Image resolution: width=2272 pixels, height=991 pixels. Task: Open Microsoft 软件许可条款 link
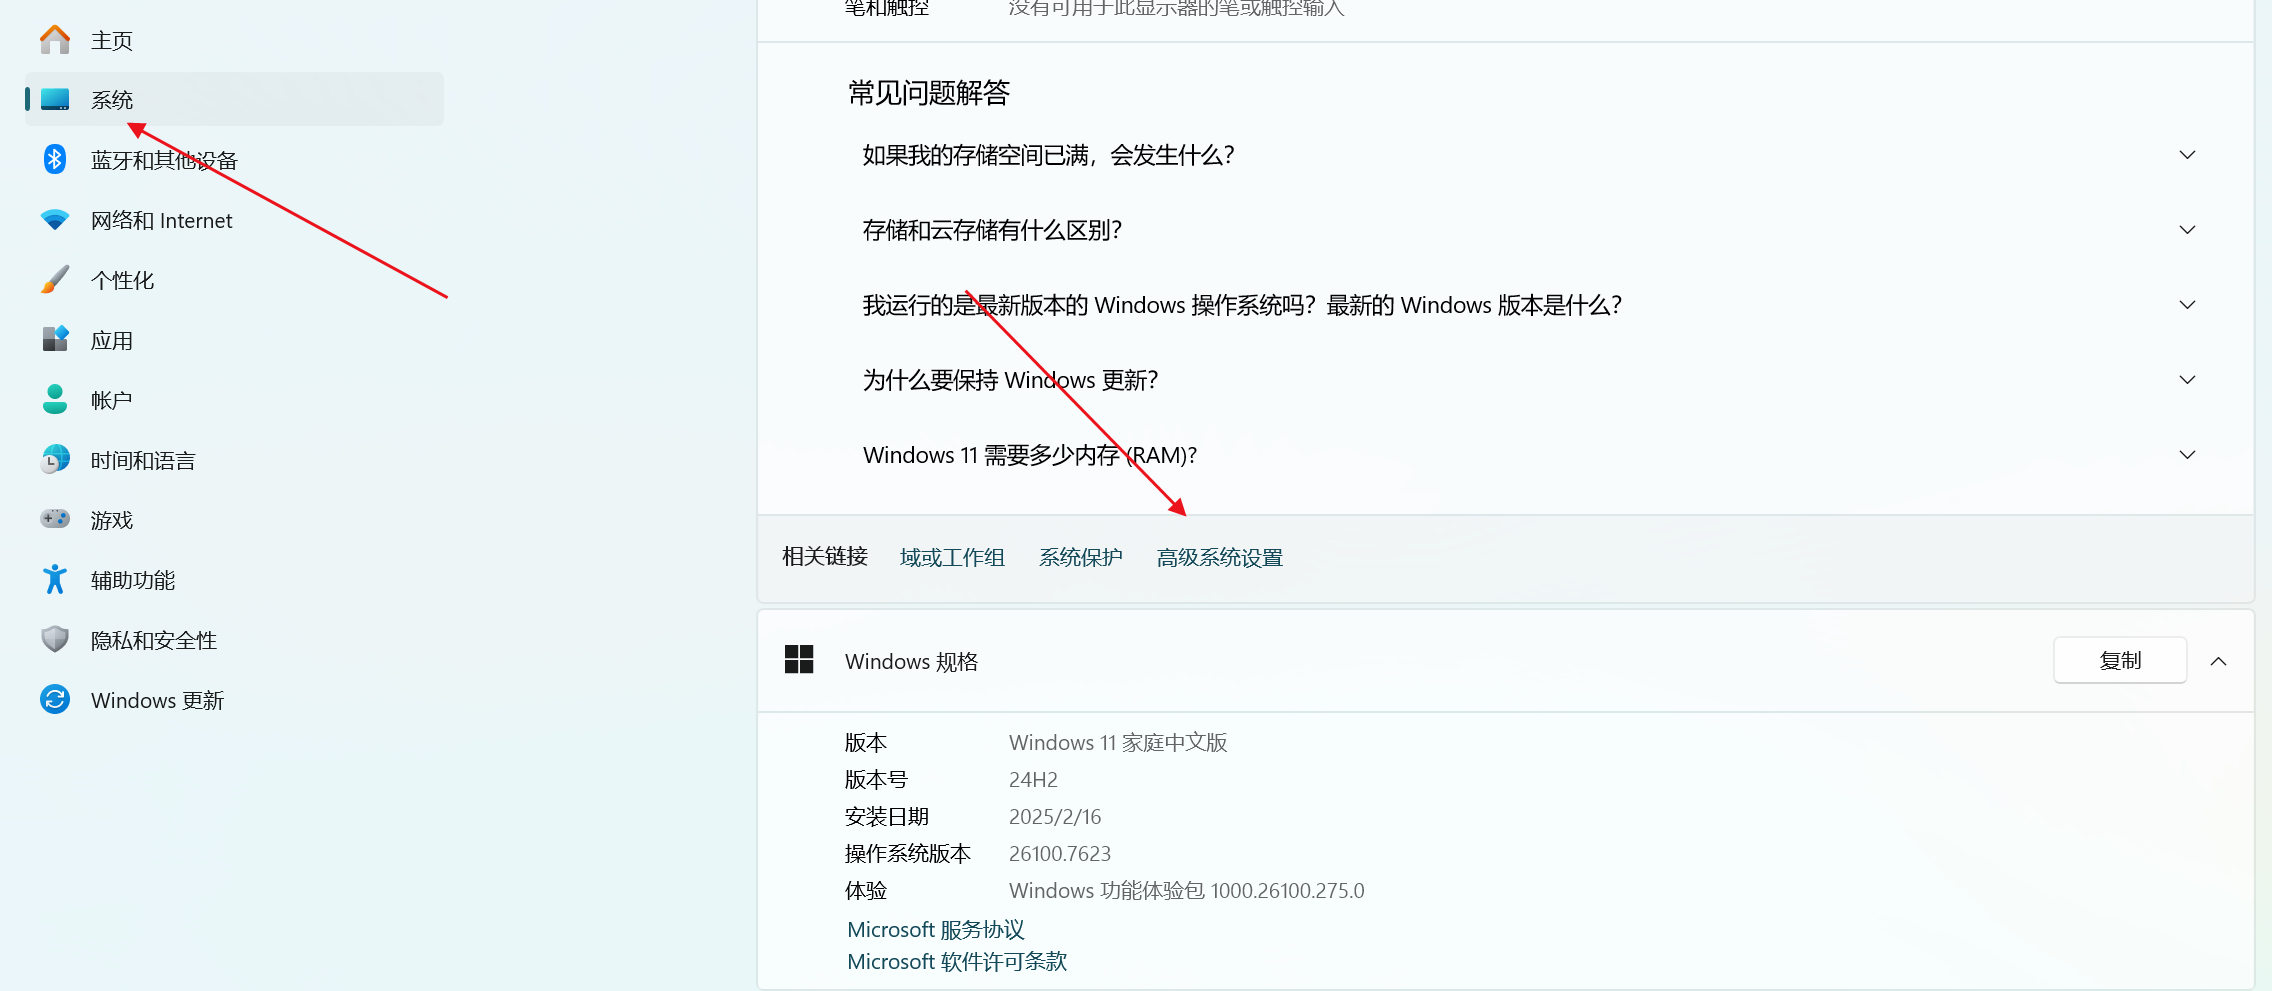point(957,962)
